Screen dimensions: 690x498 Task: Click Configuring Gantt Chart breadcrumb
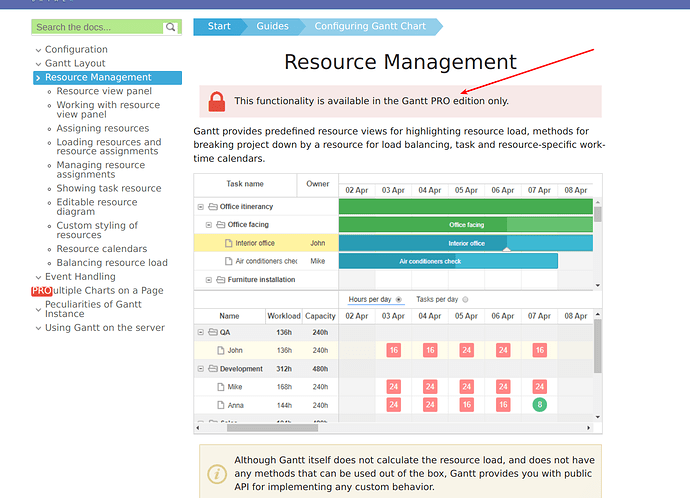[x=370, y=26]
